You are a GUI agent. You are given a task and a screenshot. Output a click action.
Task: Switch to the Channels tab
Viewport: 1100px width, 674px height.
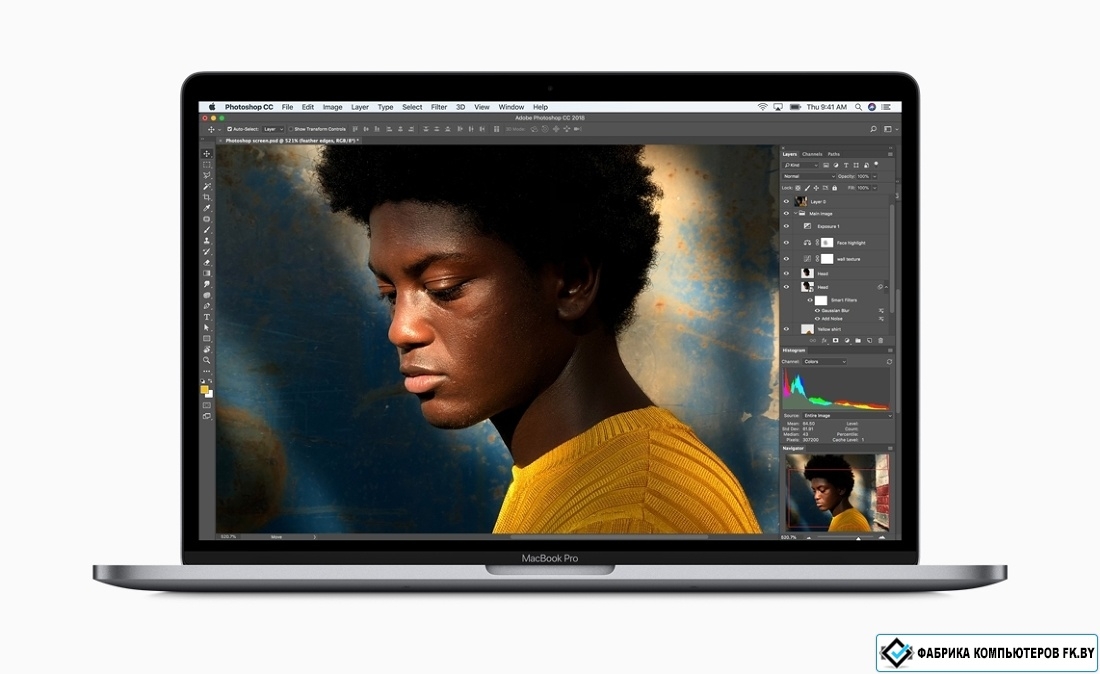pyautogui.click(x=812, y=154)
